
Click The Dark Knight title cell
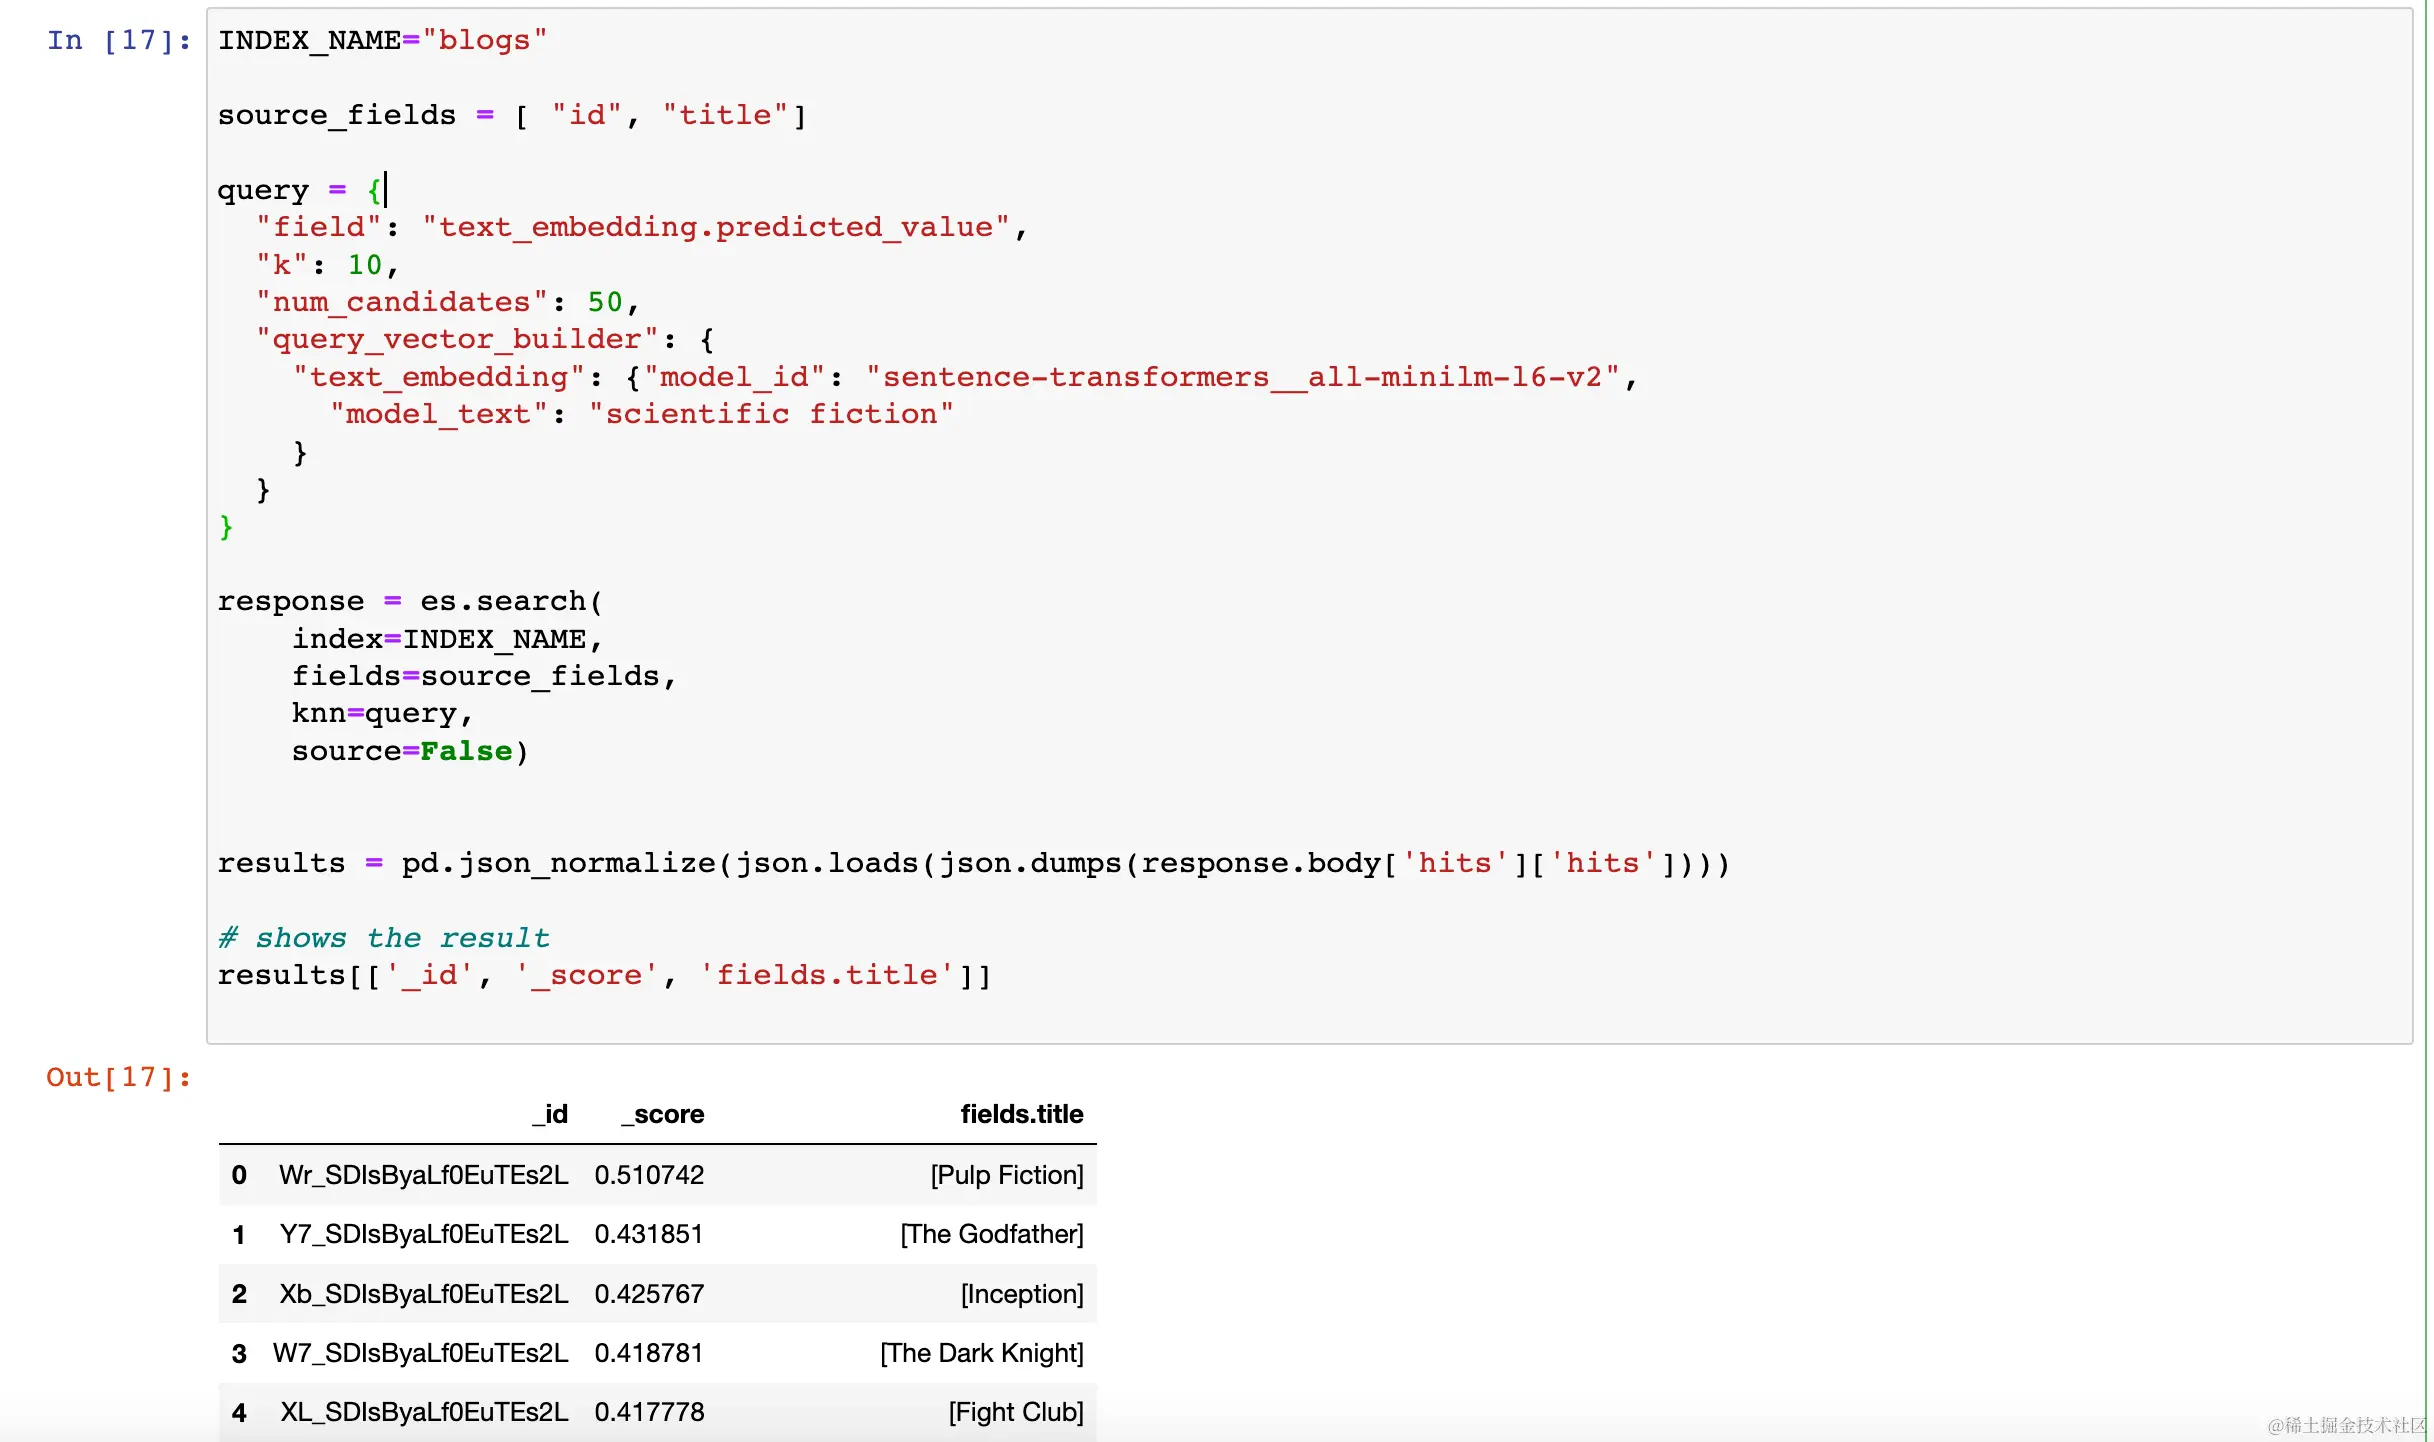tap(981, 1353)
